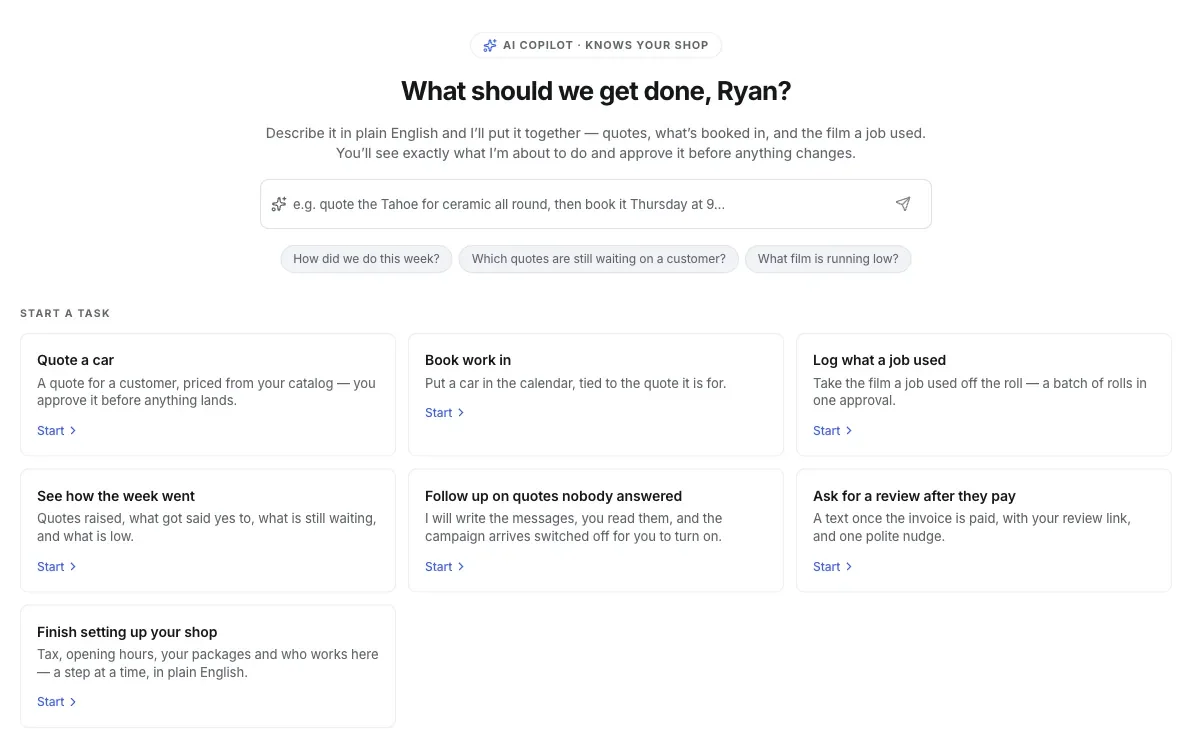This screenshot has height=740, width=1200.
Task: Click the 'Quote a car' card title
Action: tap(76, 360)
